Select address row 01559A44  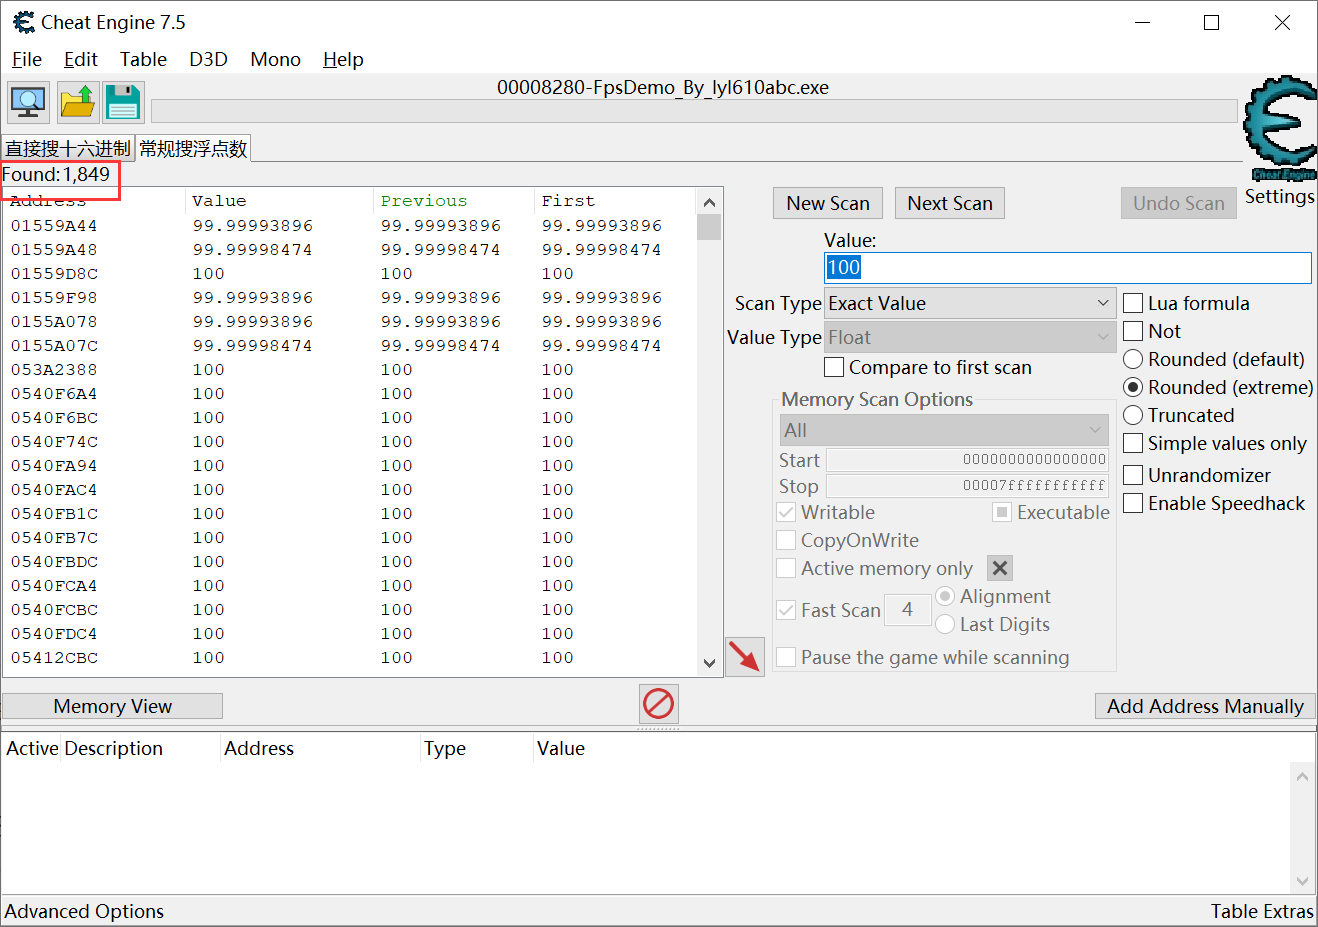pos(350,226)
